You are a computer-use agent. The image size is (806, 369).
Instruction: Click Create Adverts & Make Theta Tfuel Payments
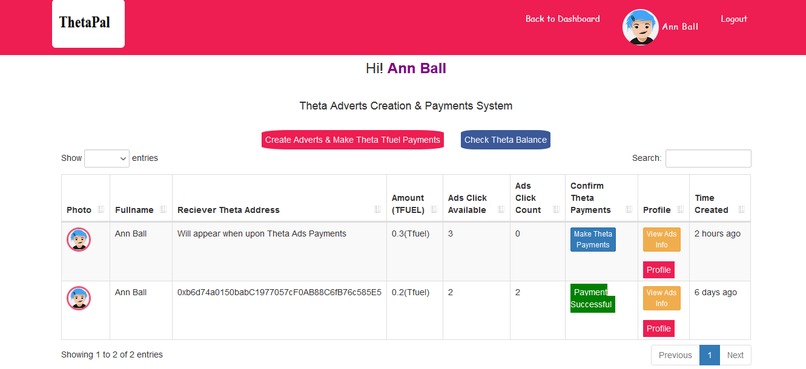tap(353, 140)
